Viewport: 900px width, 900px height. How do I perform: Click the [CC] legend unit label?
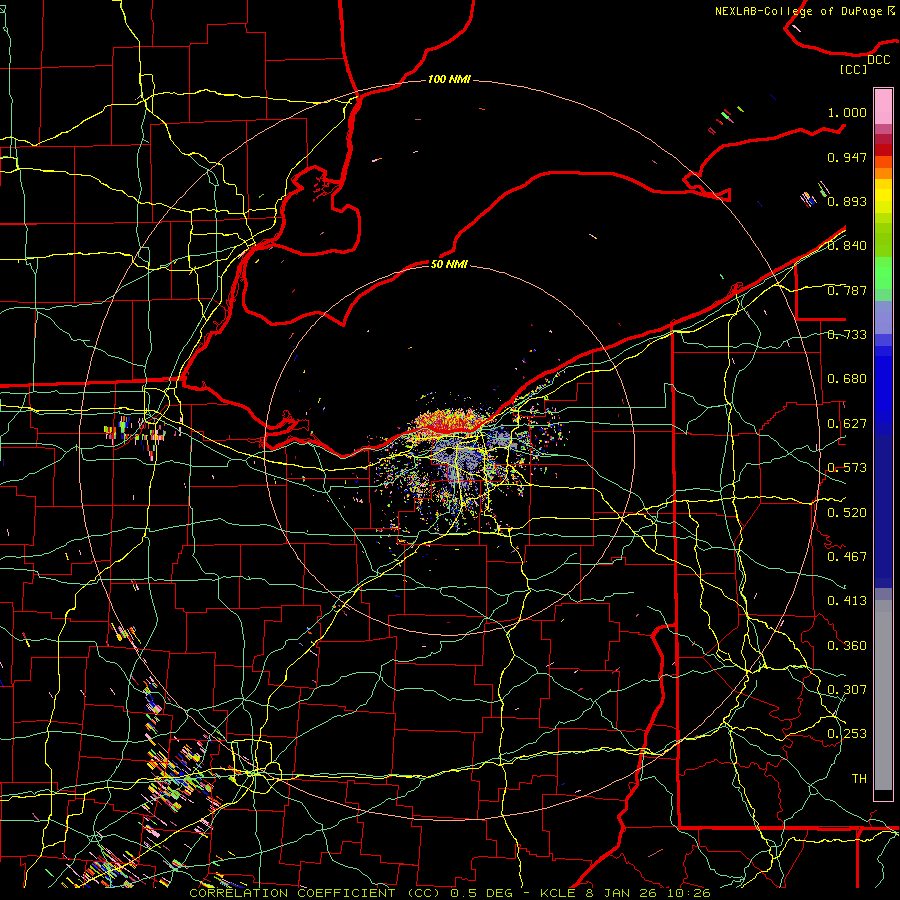(x=854, y=69)
